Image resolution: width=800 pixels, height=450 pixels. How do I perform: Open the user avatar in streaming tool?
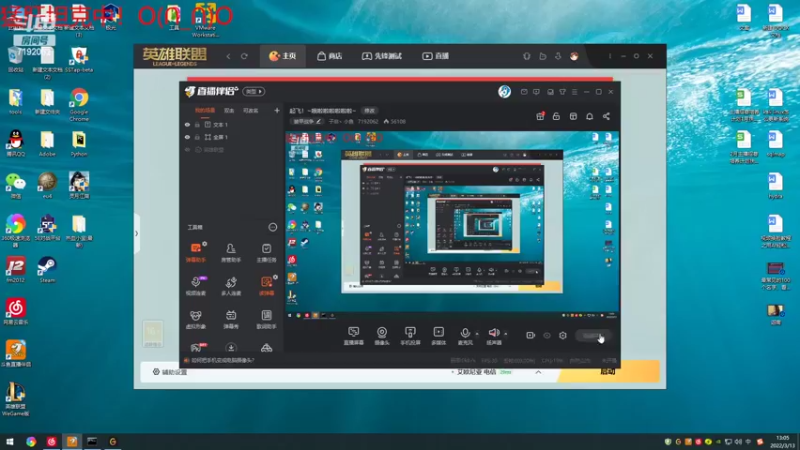pyautogui.click(x=505, y=91)
